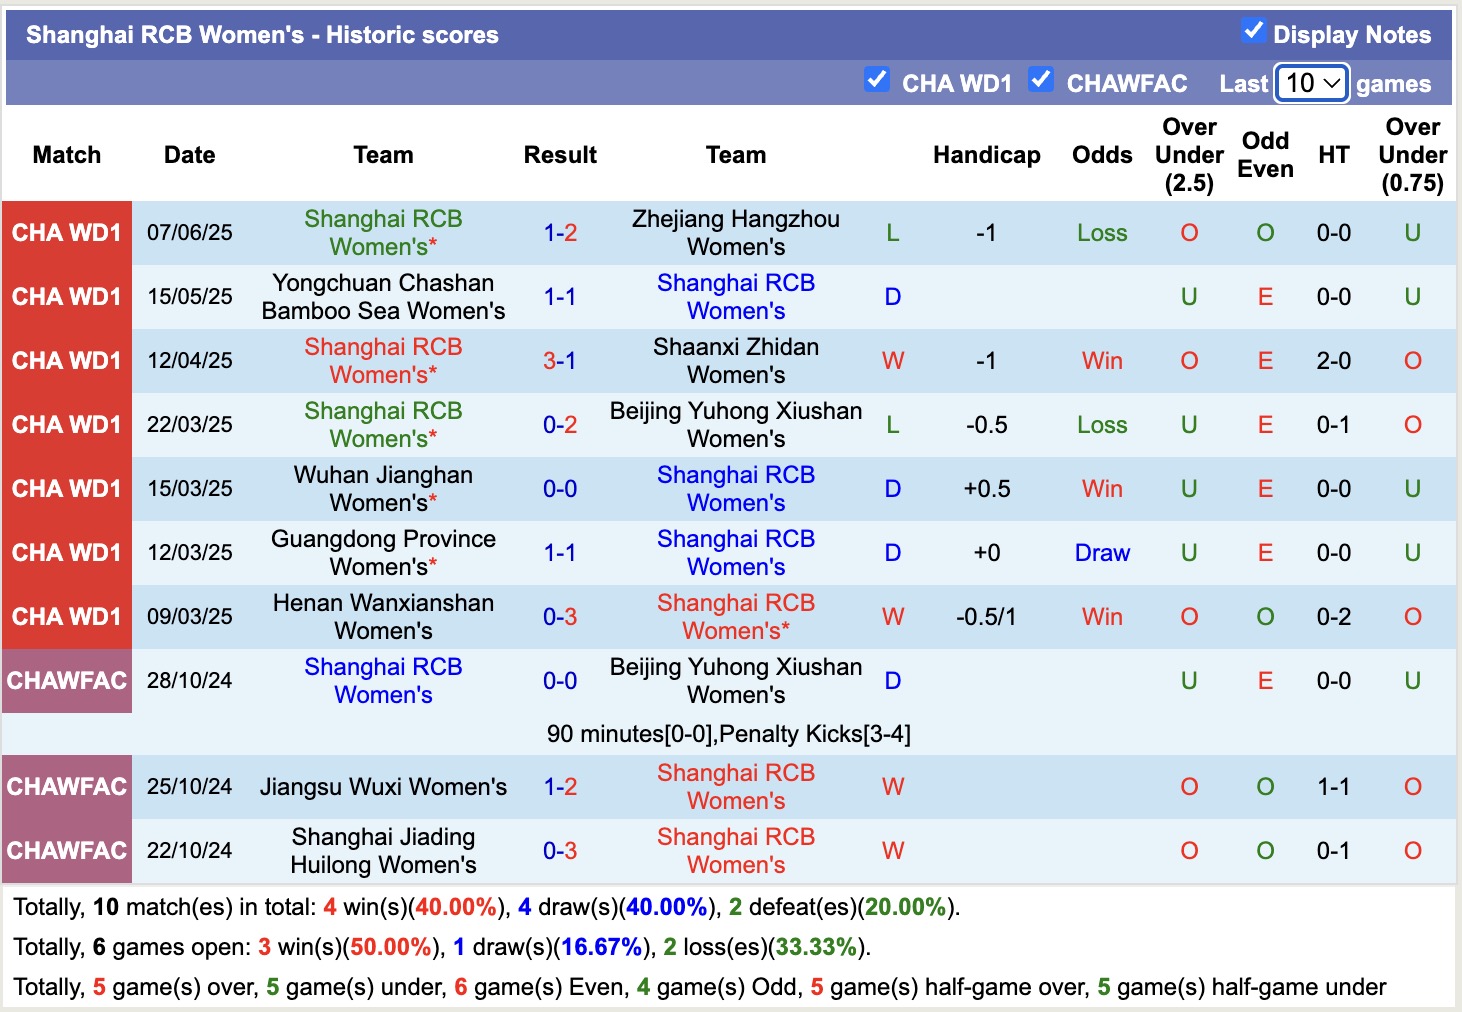1462x1012 pixels.
Task: Click the Handicap column header
Action: 986,155
